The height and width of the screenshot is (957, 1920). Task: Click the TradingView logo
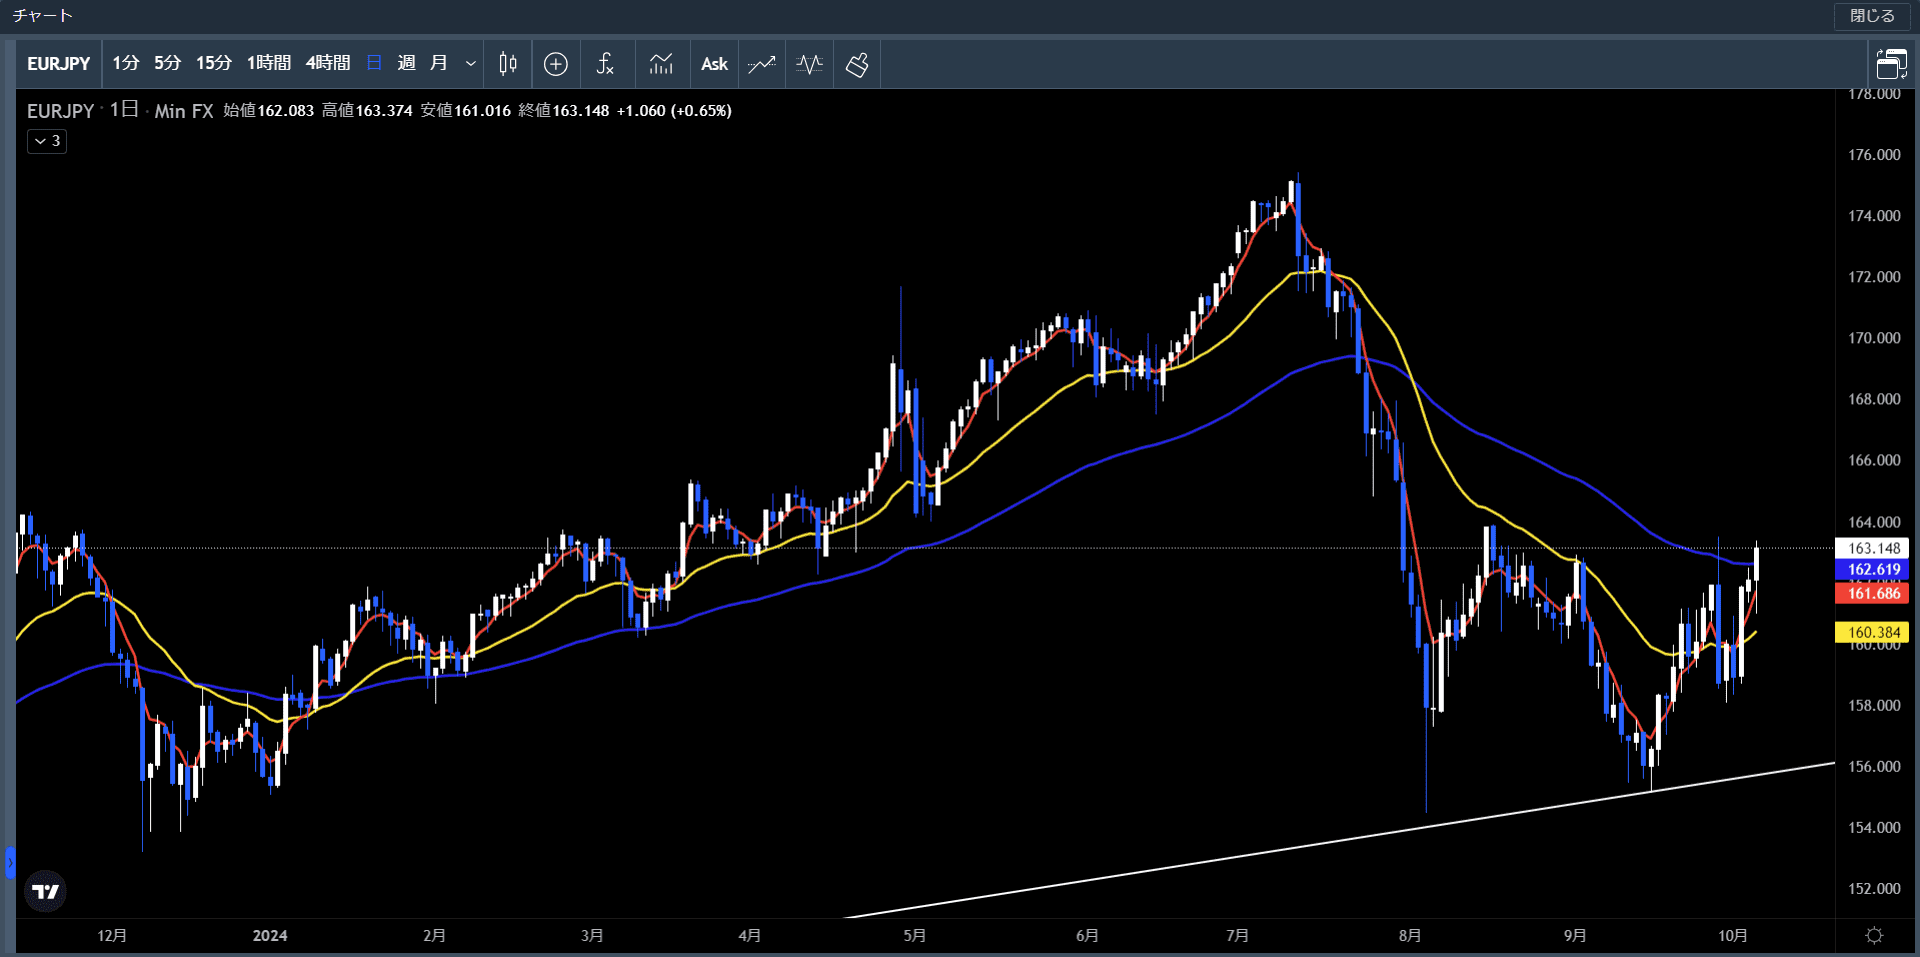click(x=45, y=891)
